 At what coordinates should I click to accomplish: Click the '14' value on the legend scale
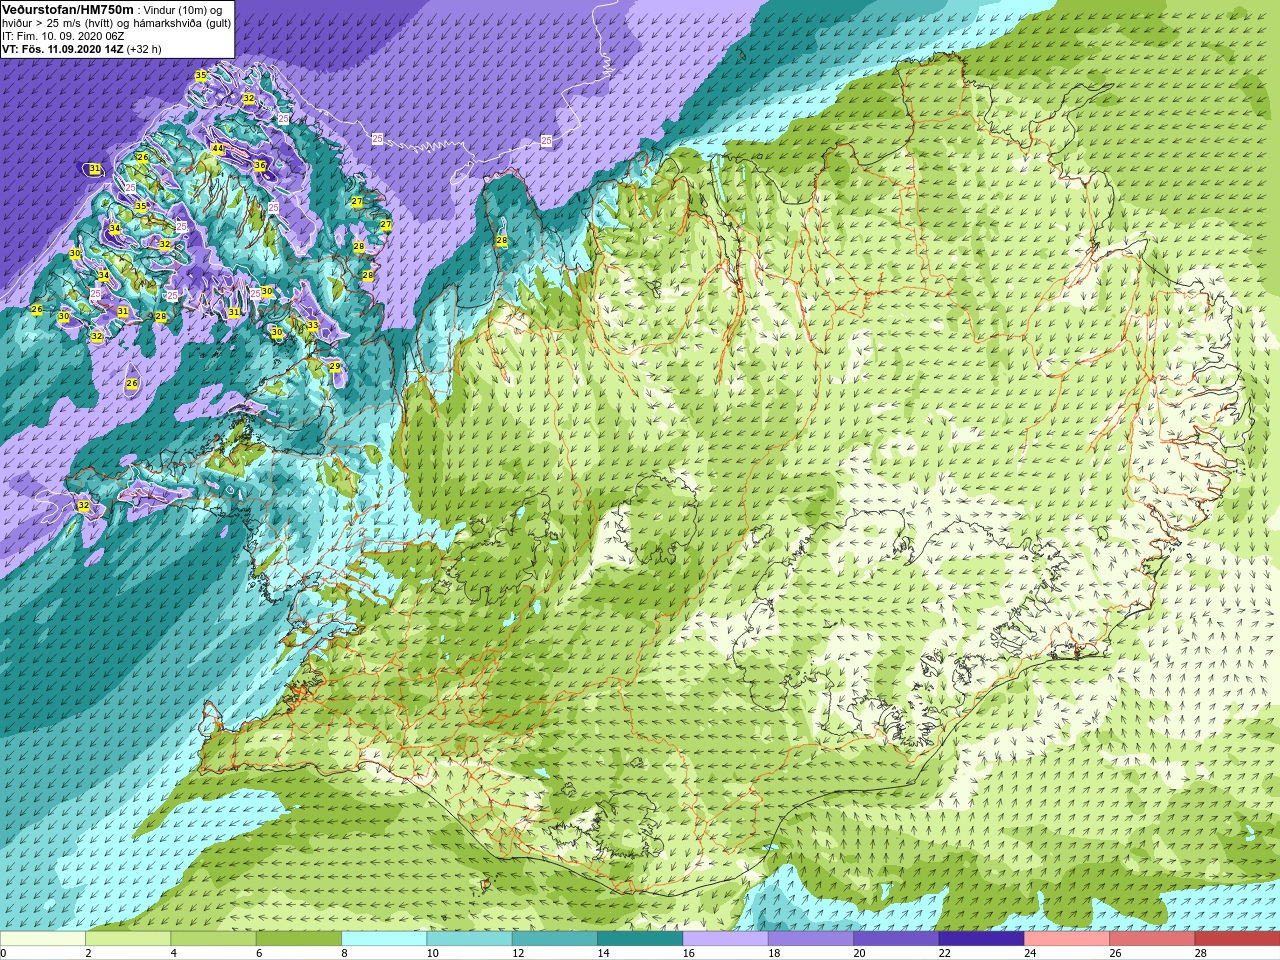[603, 953]
